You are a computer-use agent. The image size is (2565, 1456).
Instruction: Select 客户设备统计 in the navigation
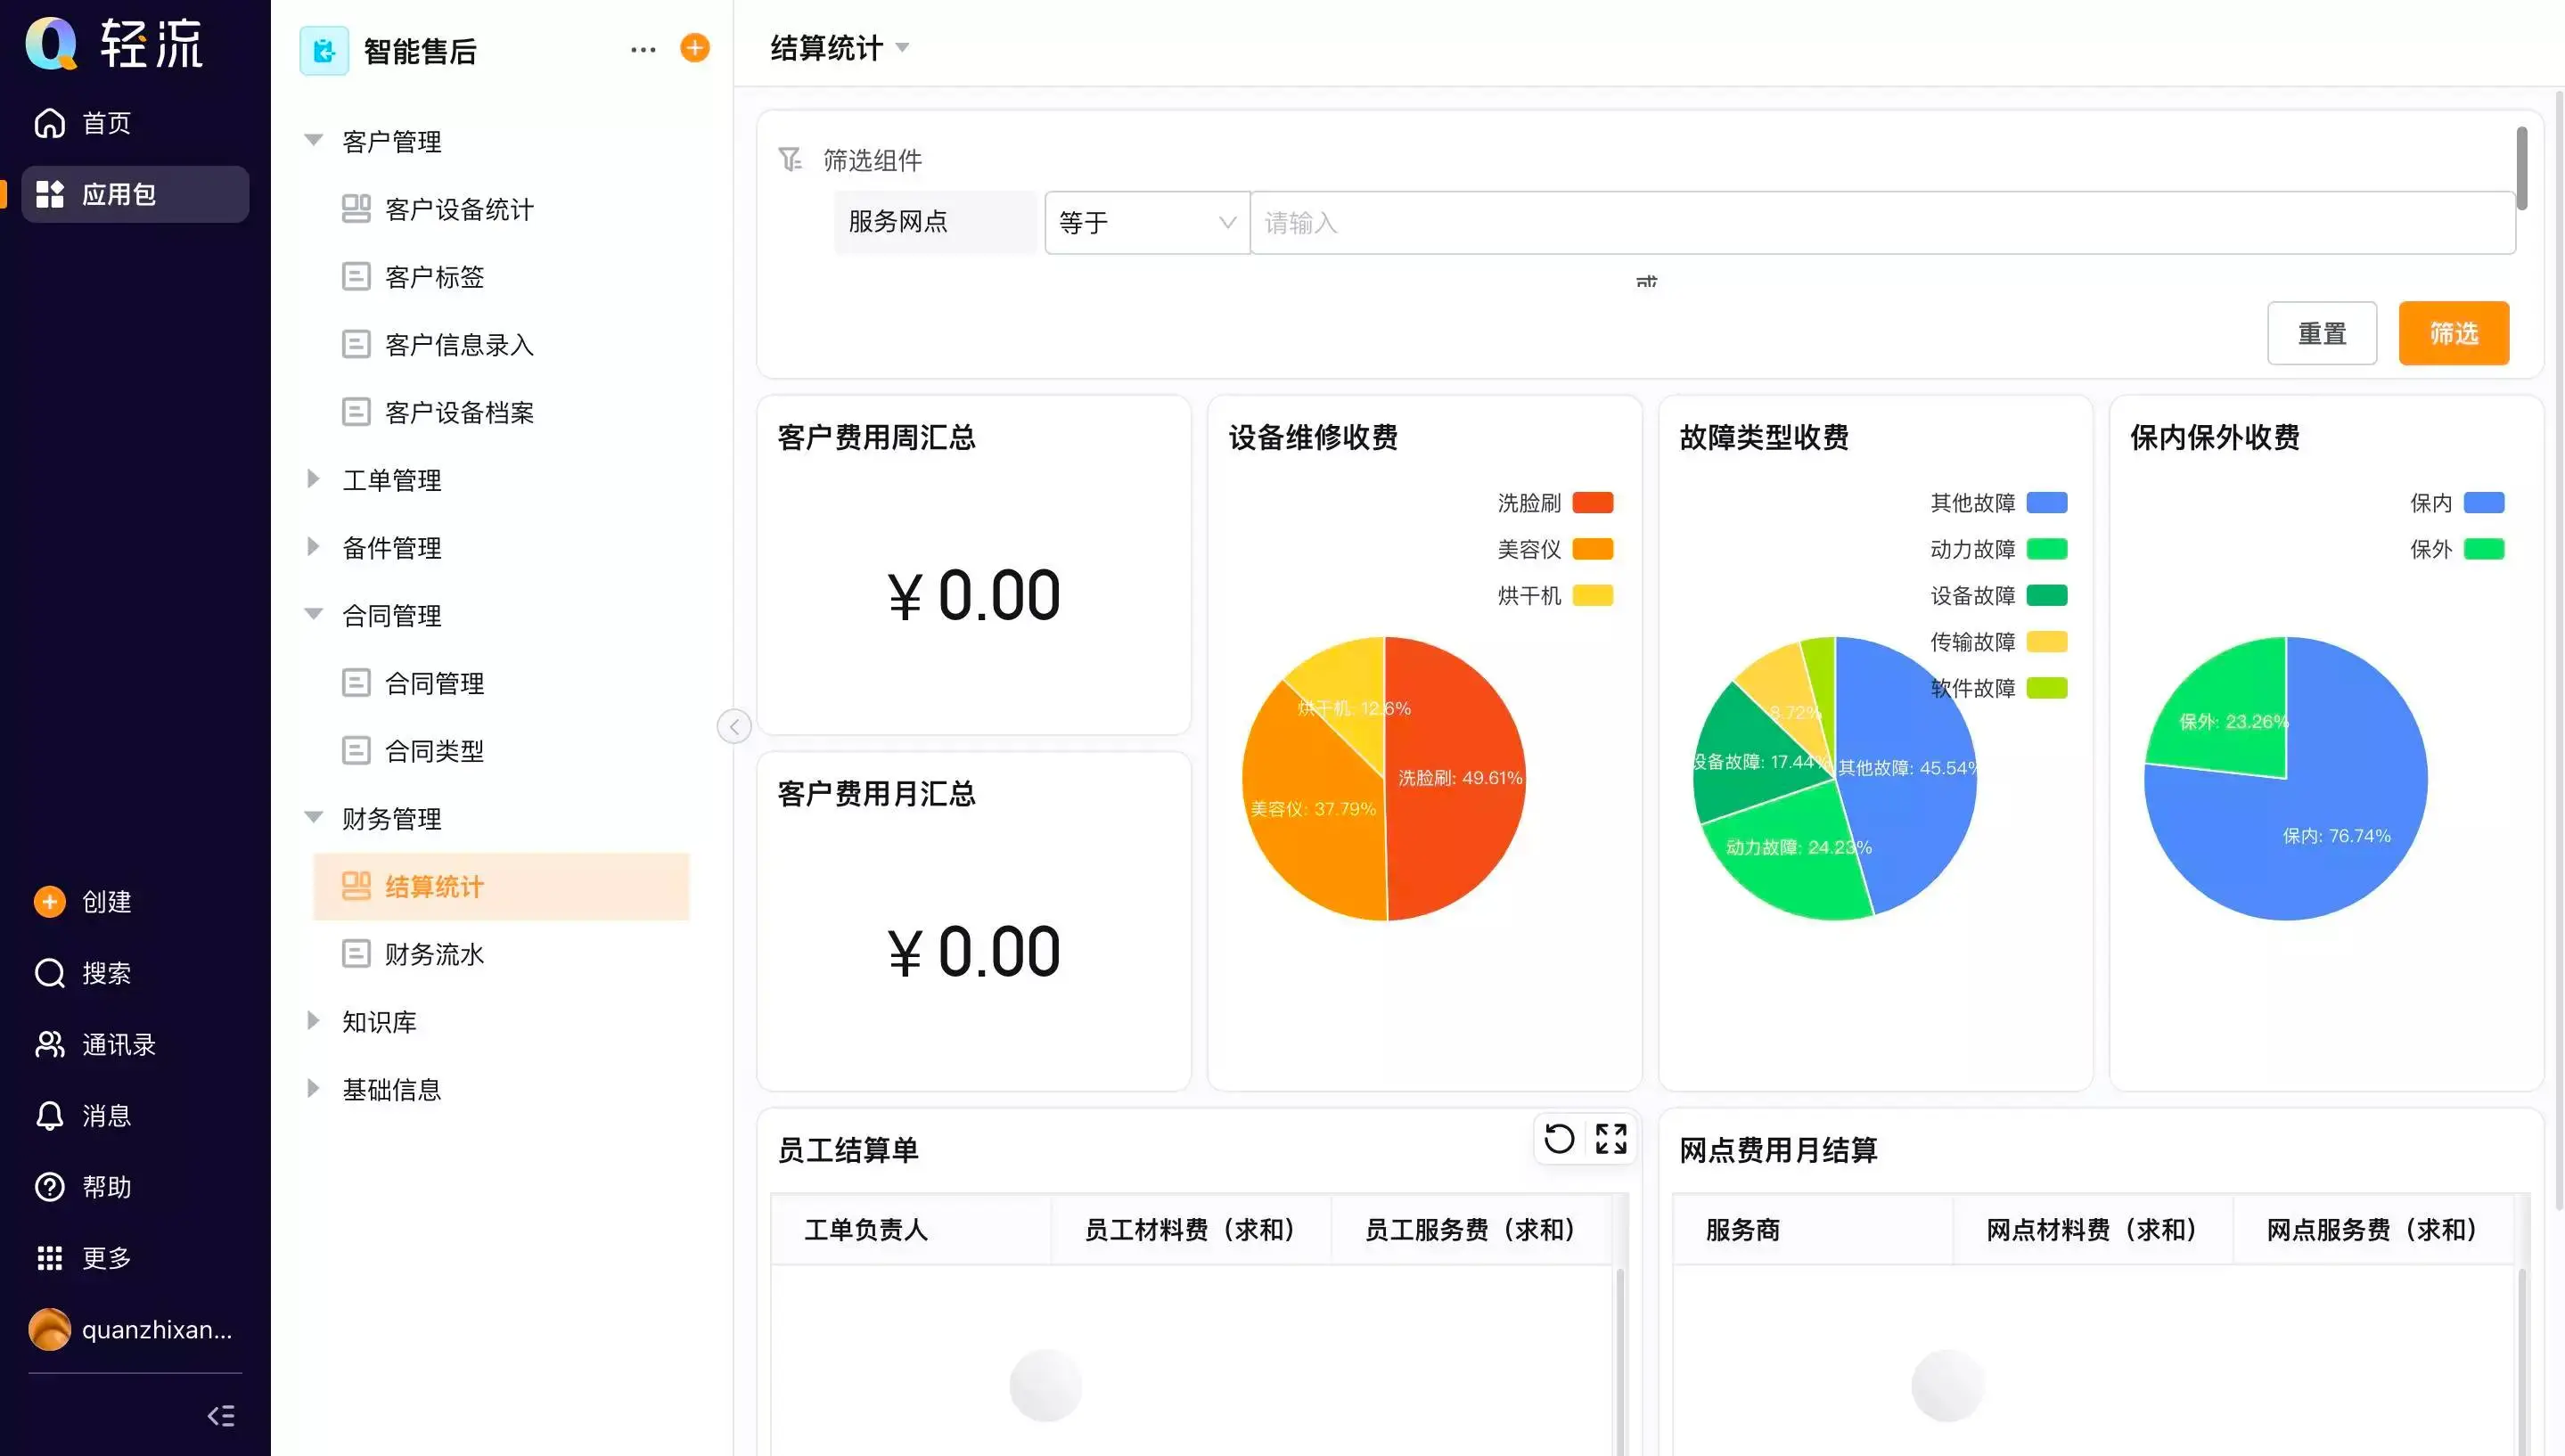point(458,209)
